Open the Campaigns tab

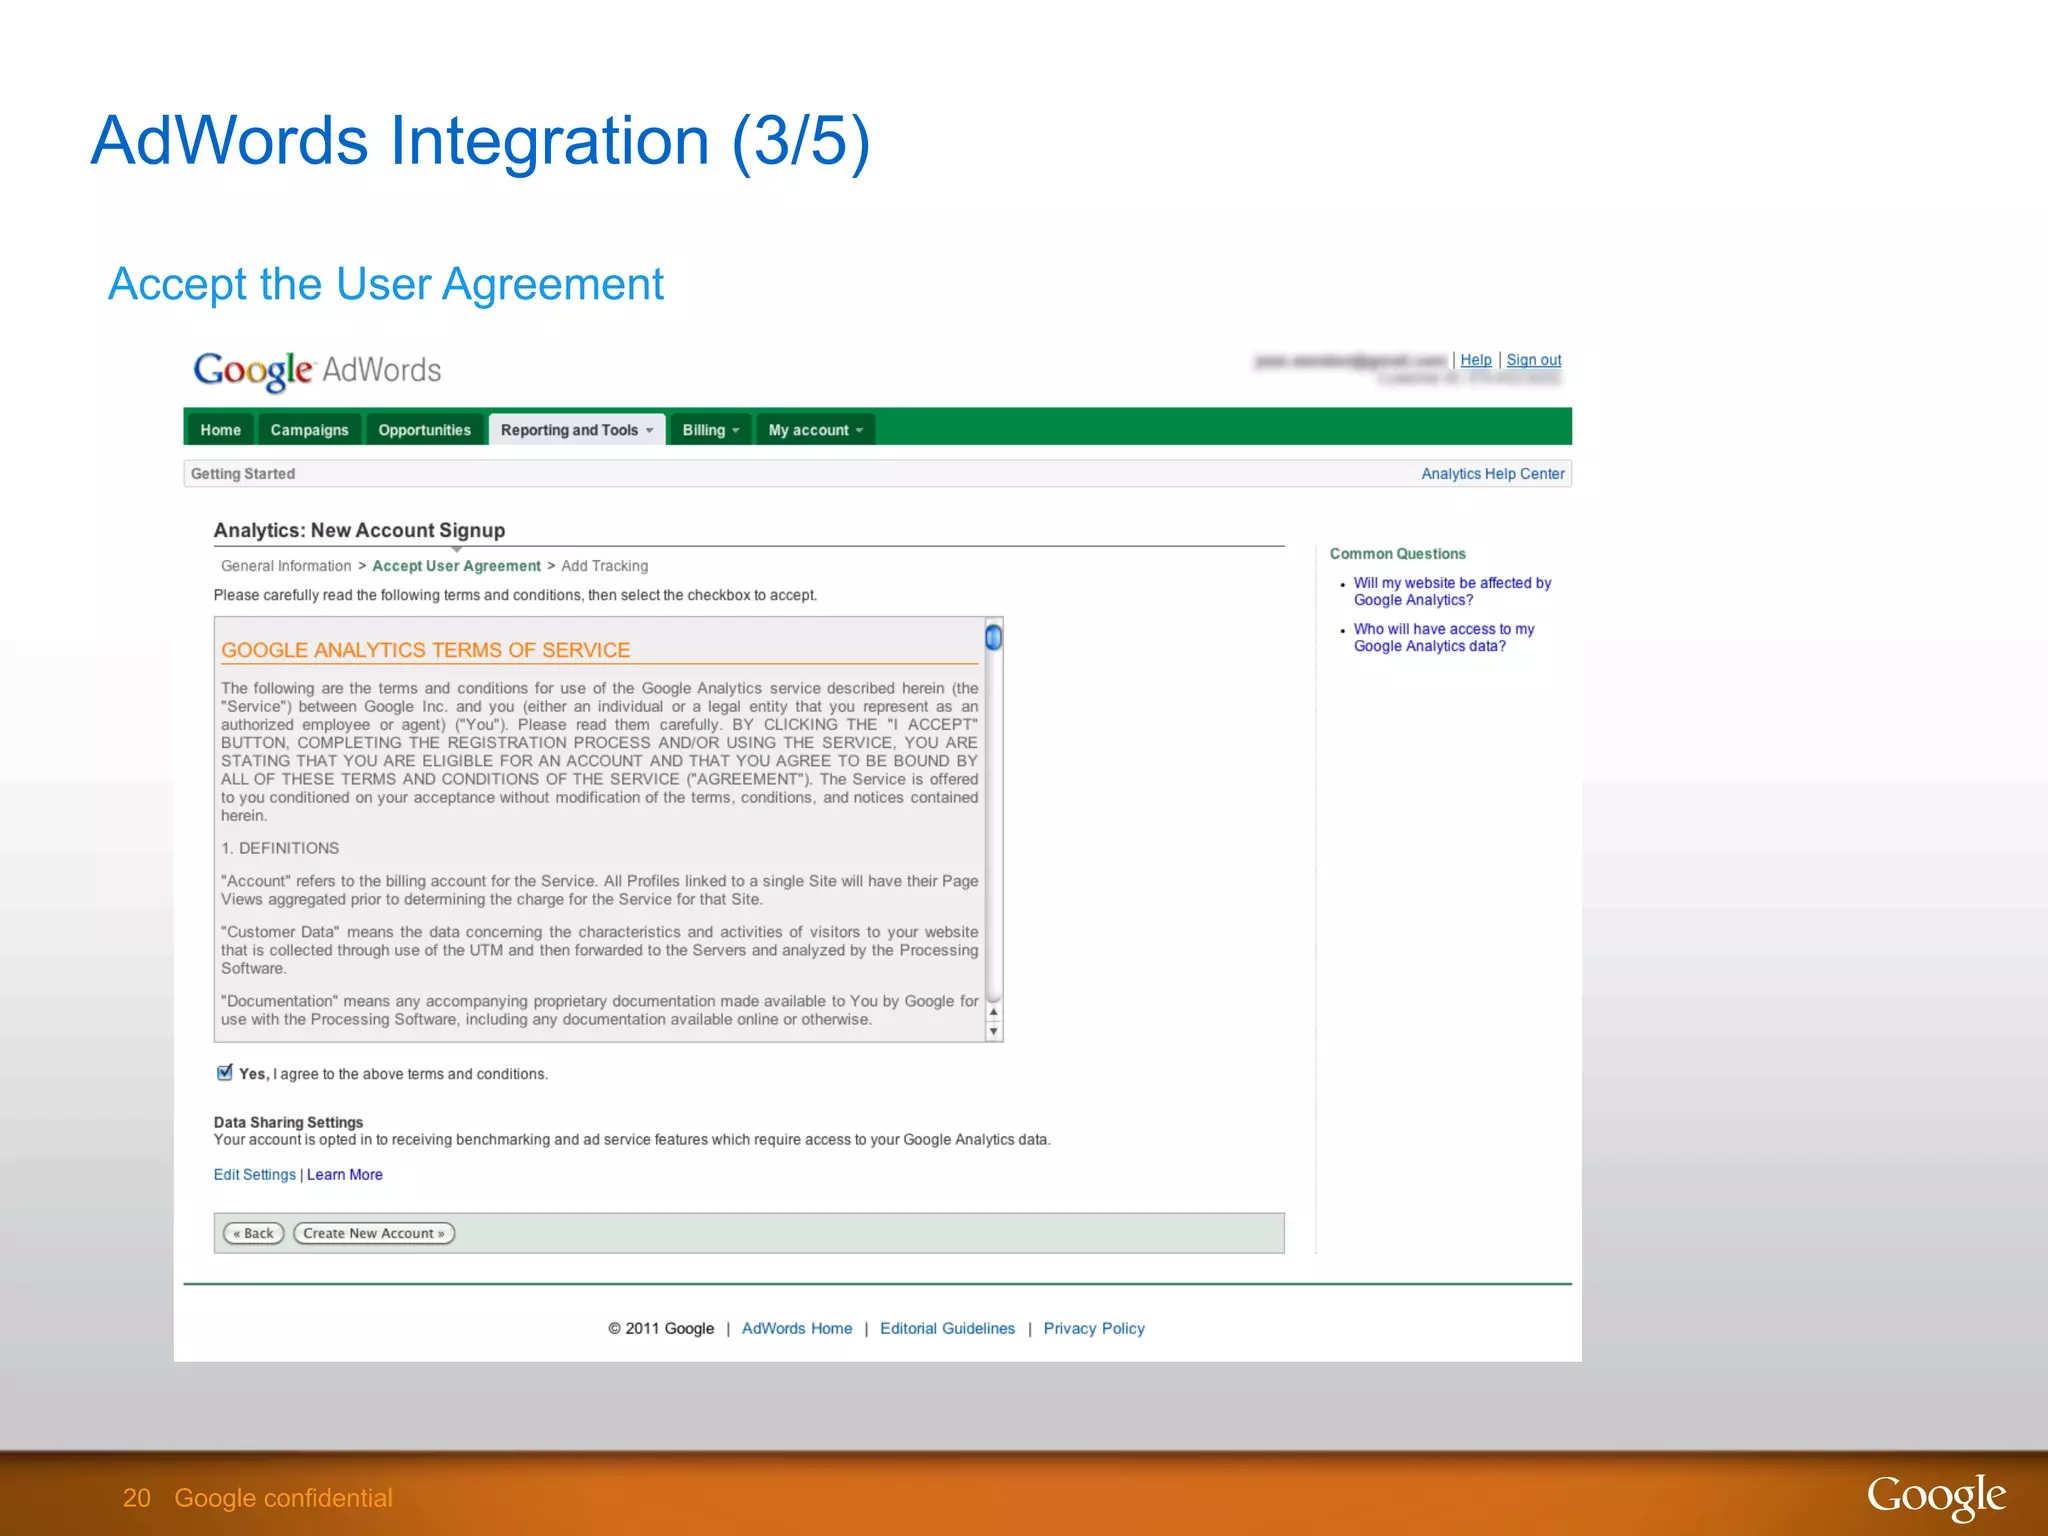point(309,430)
